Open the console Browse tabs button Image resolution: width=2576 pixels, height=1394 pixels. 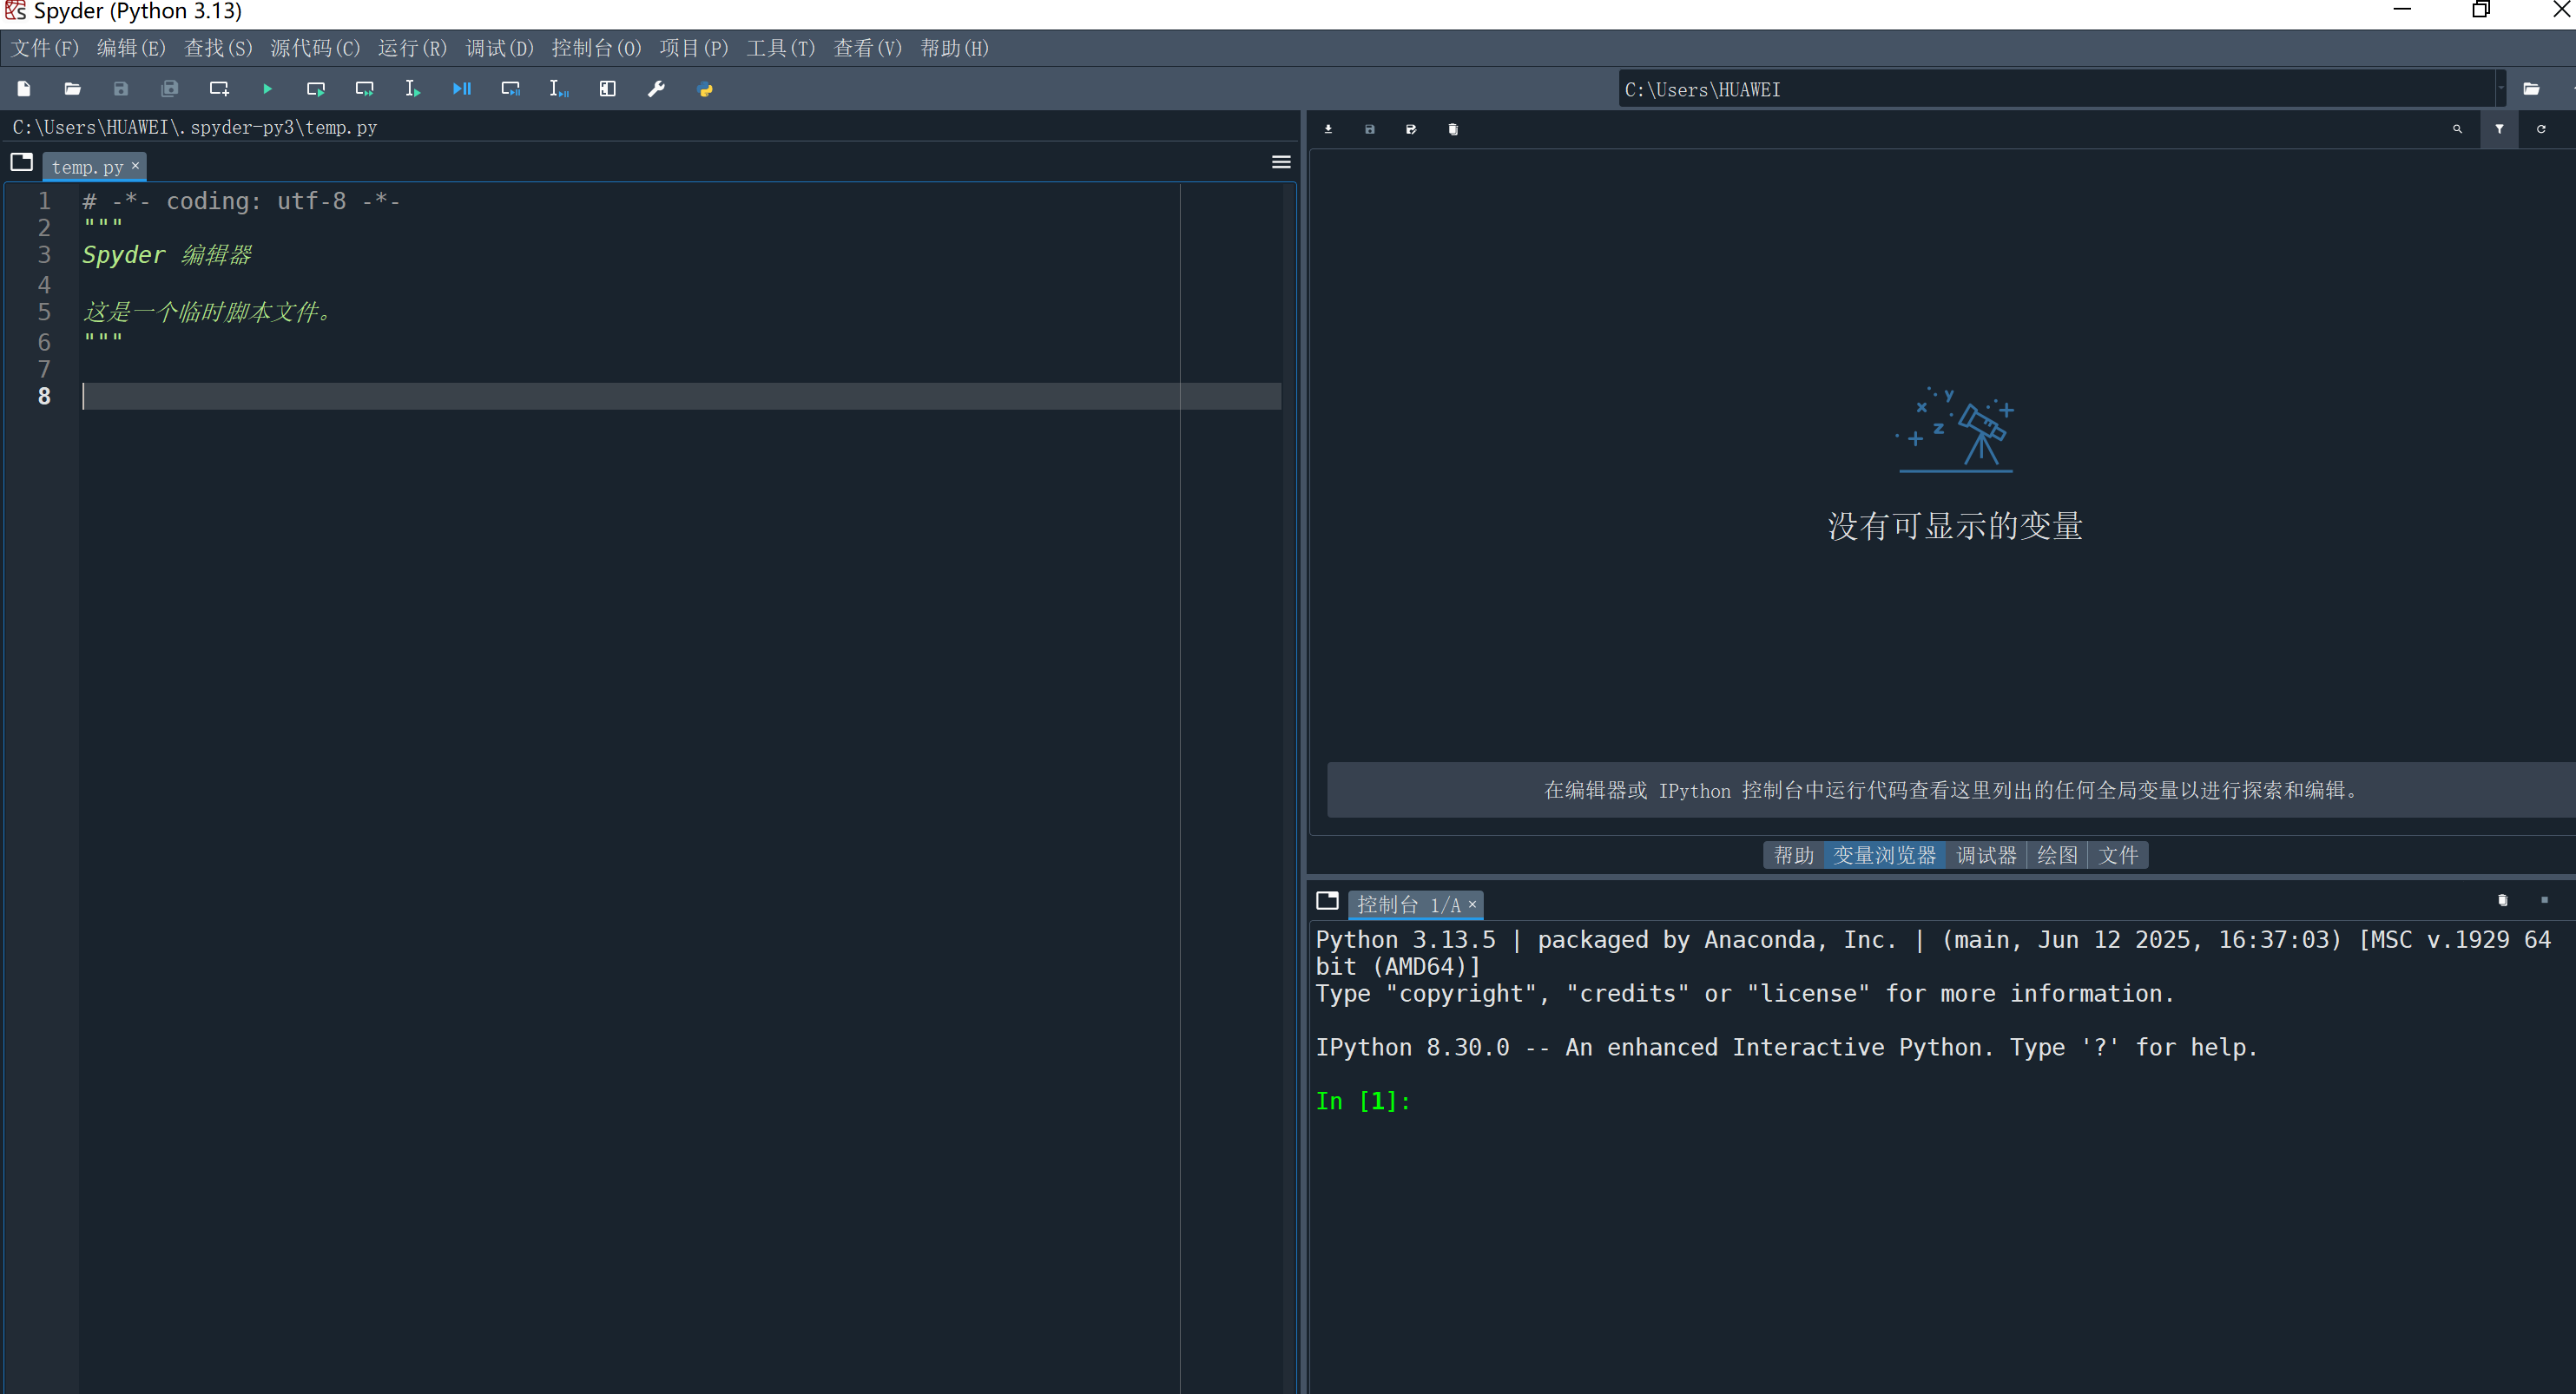[x=1327, y=901]
